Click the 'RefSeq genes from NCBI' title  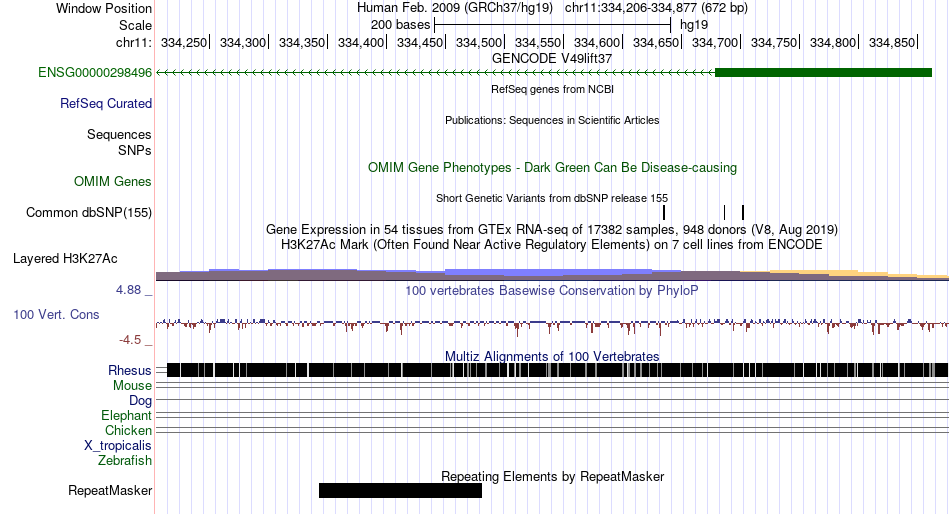[x=552, y=89]
